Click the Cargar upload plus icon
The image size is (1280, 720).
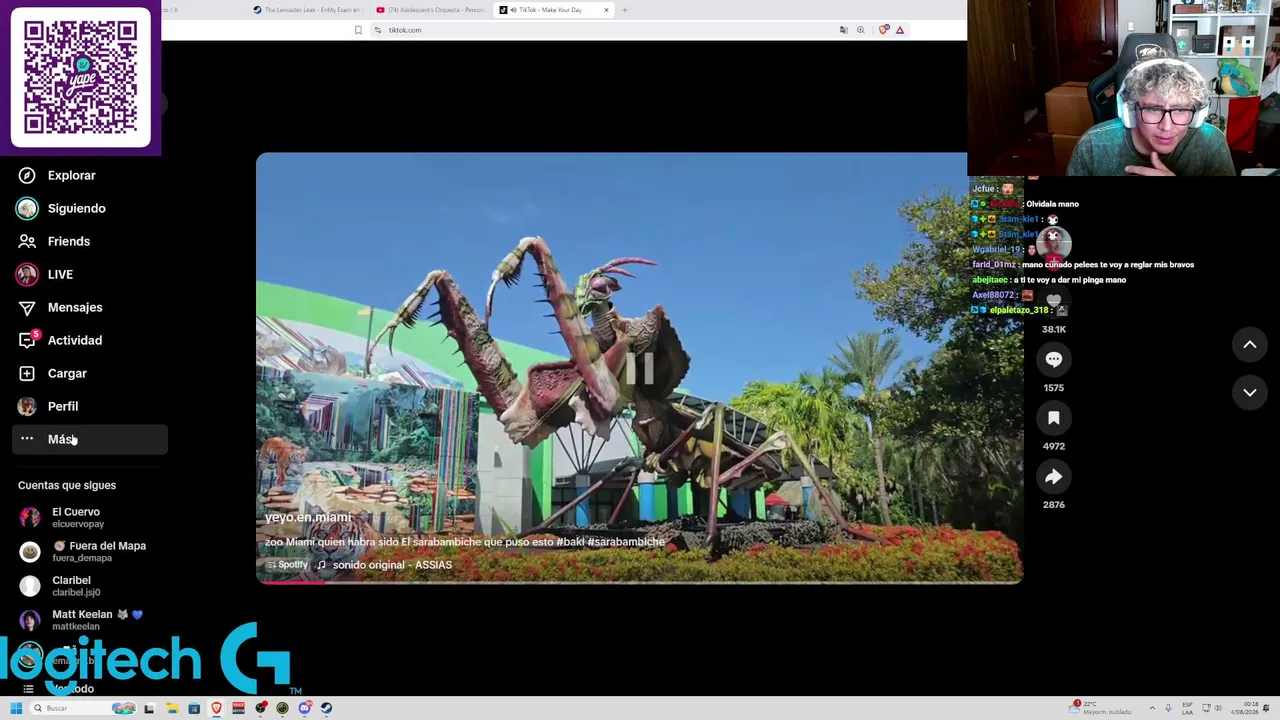point(27,373)
